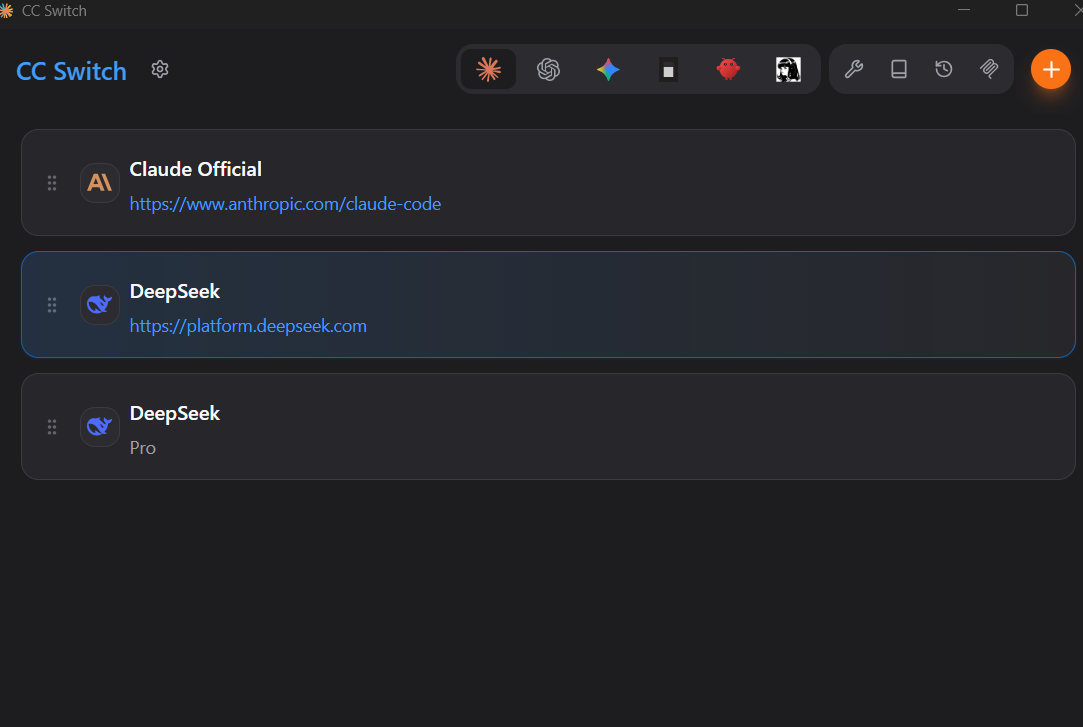The height and width of the screenshot is (727, 1083).
Task: Select the Claude starburst app tab
Action: [488, 69]
